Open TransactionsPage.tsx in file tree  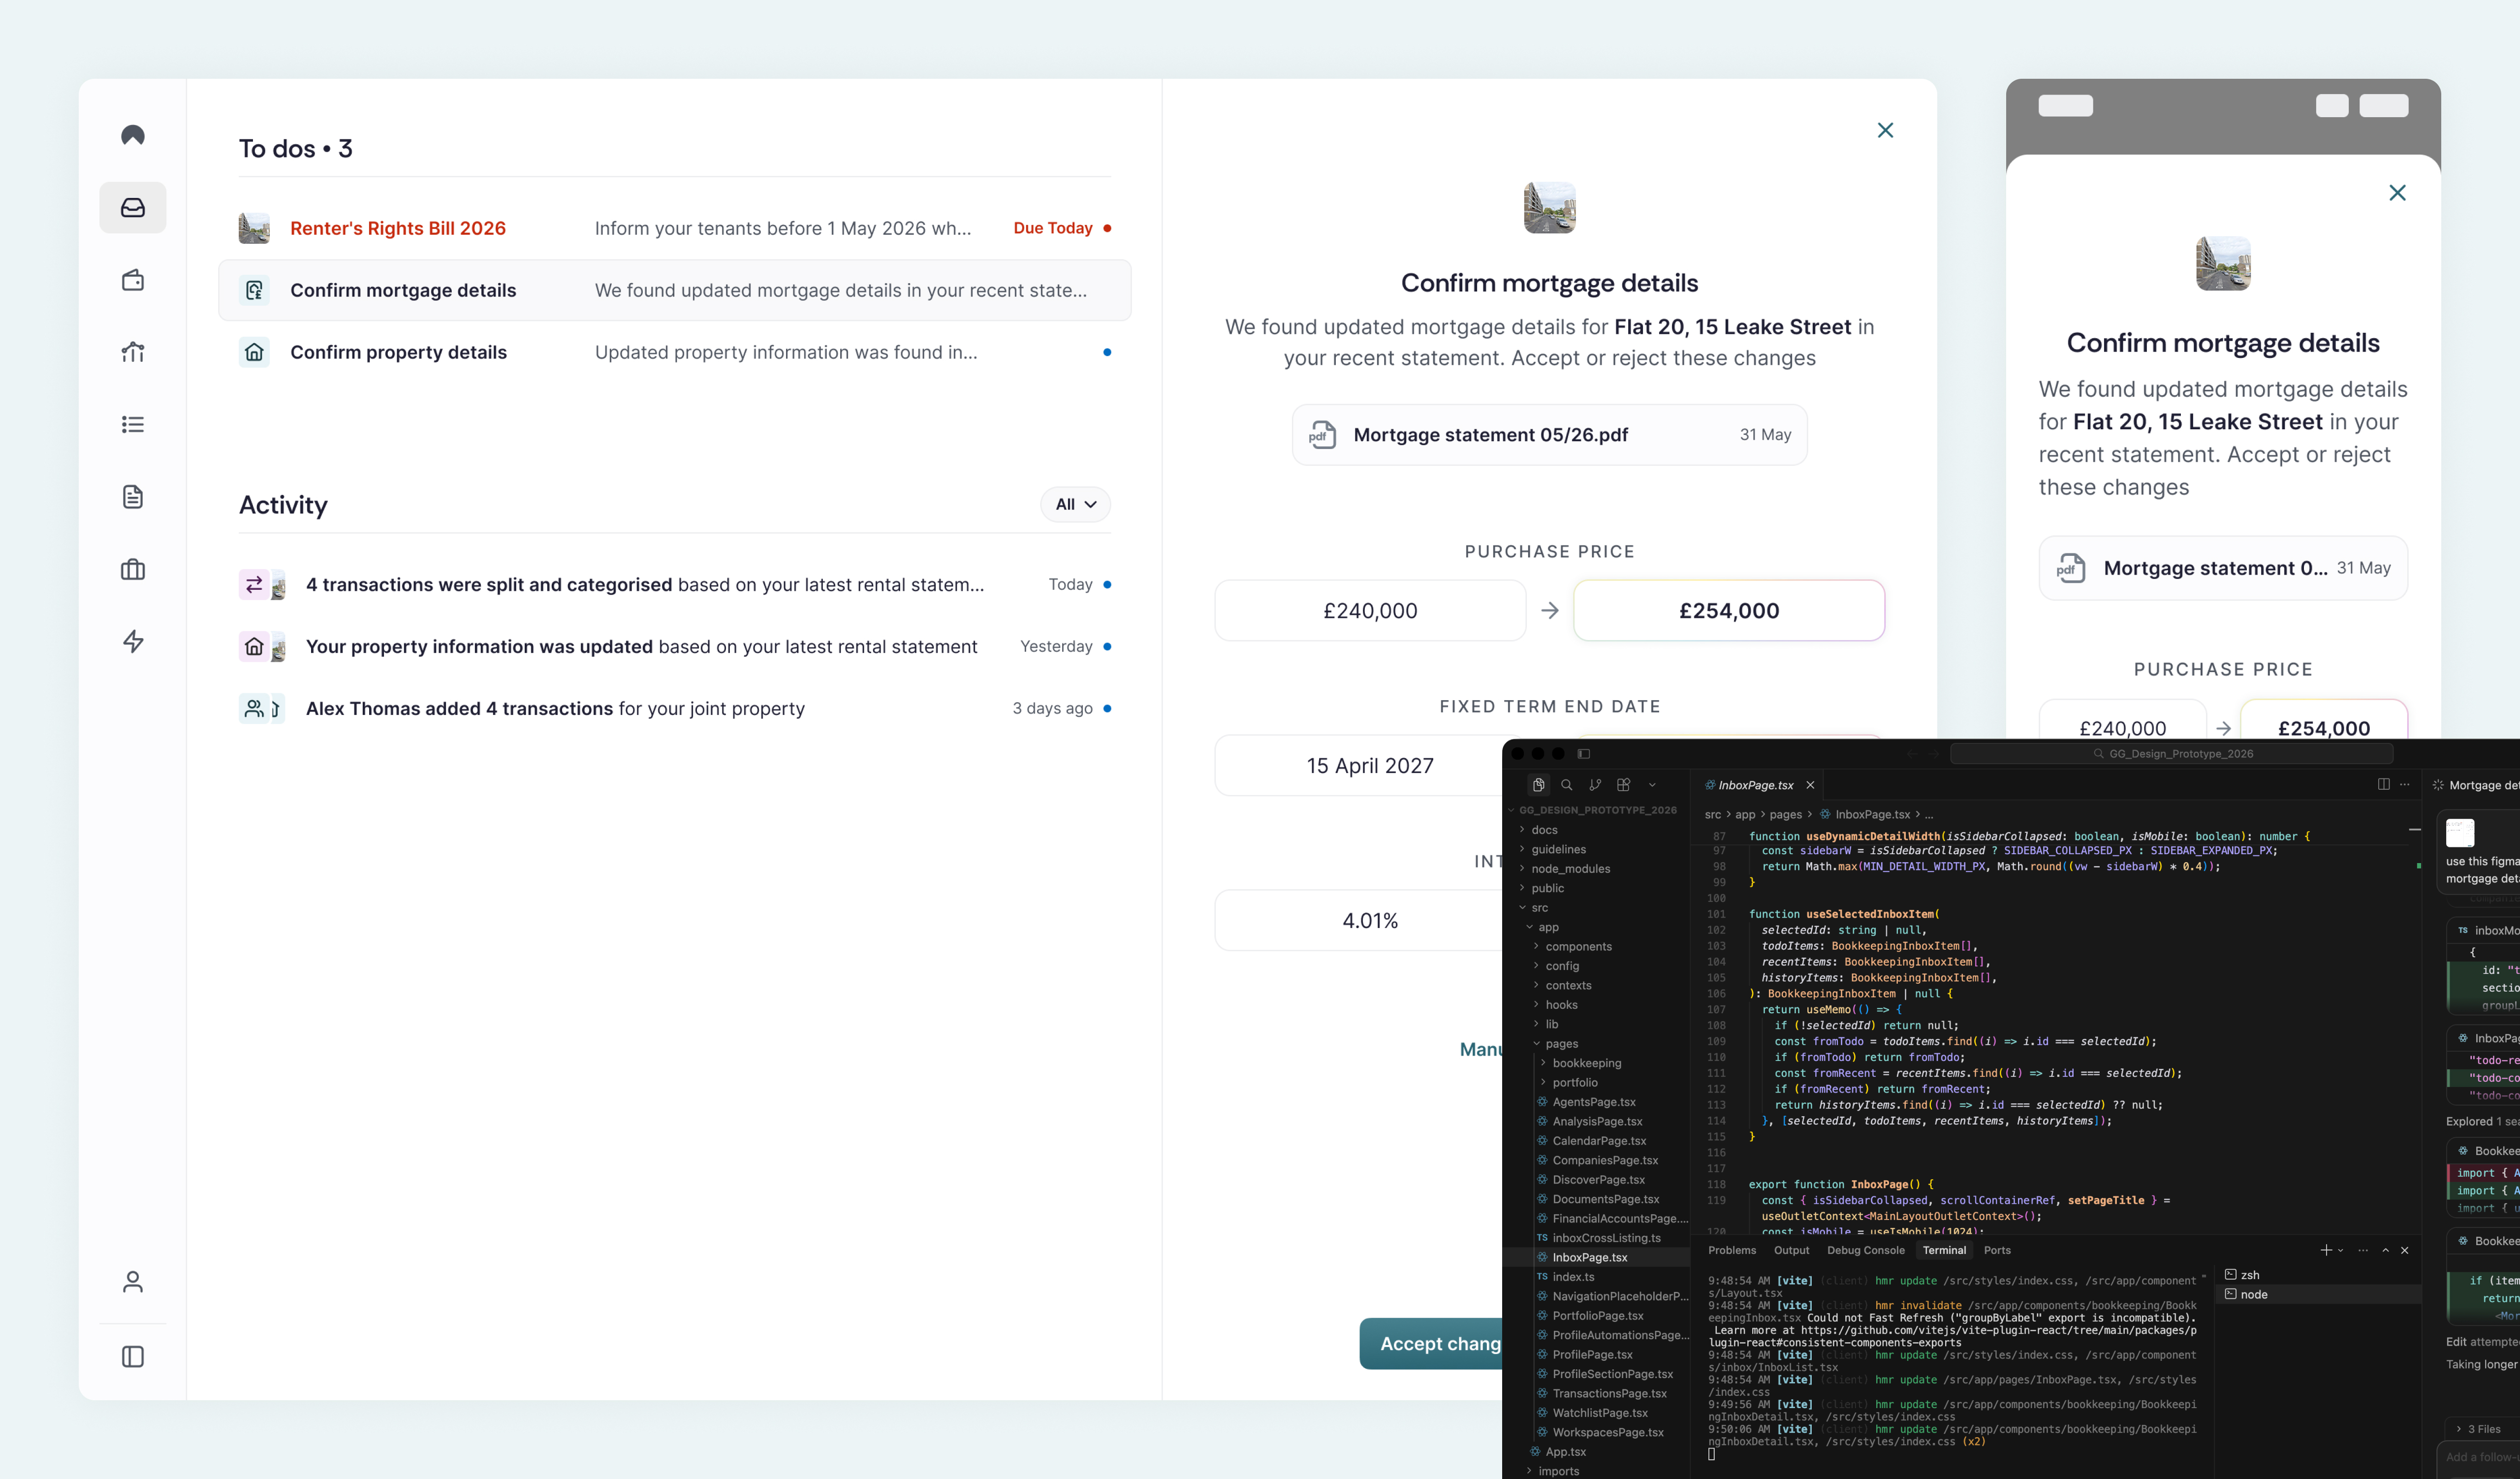tap(1595, 1393)
